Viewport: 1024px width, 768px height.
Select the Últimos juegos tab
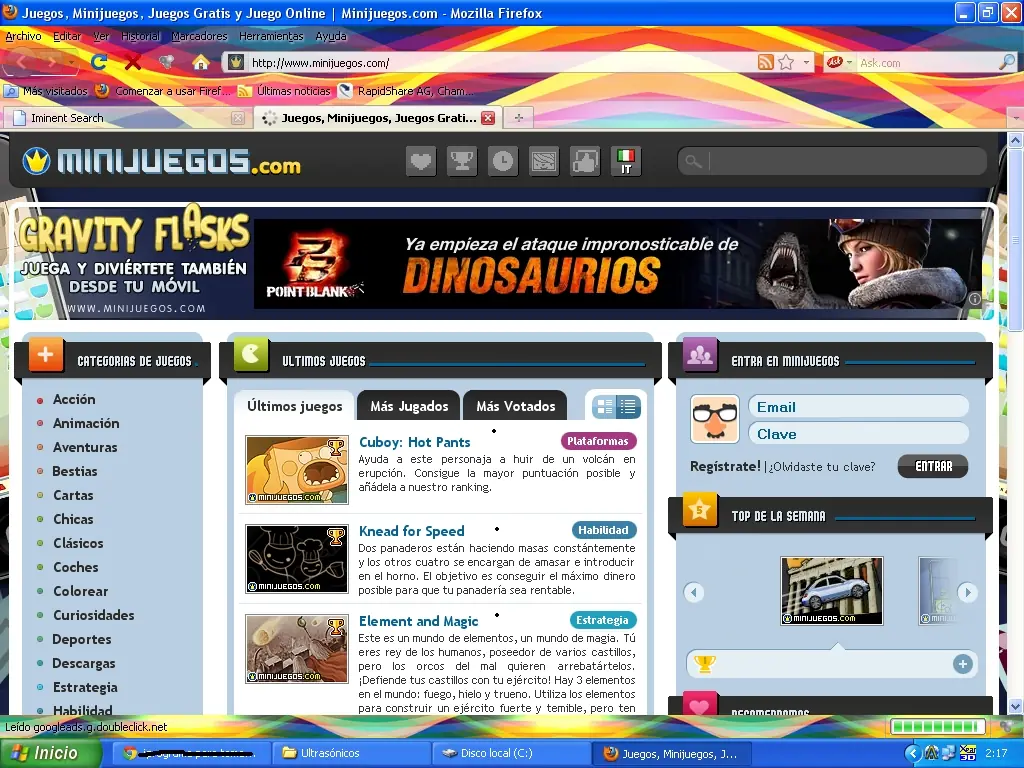(295, 406)
